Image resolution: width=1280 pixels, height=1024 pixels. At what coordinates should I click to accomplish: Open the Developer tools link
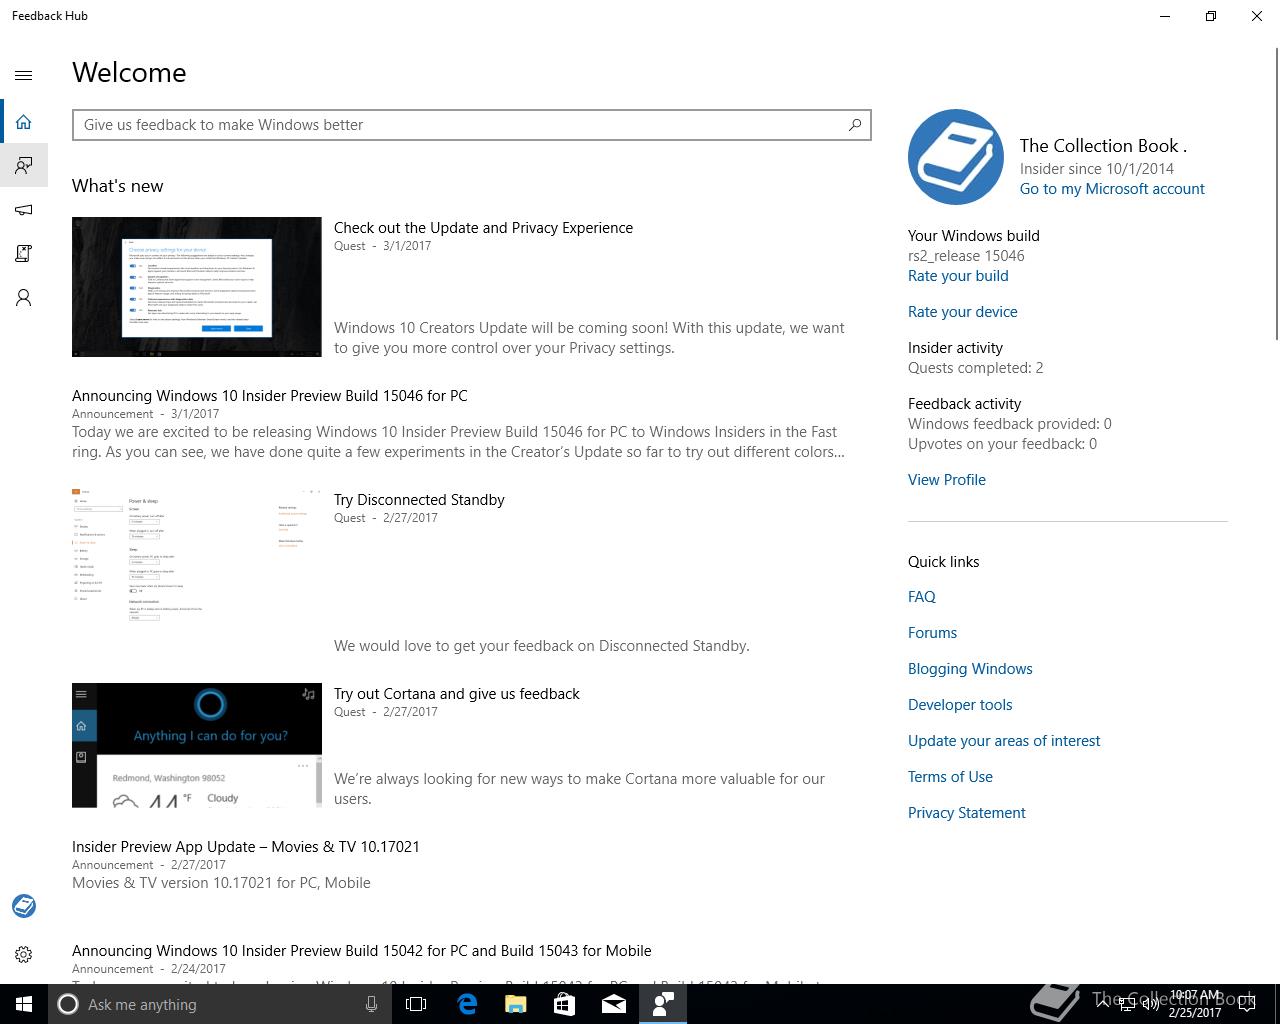click(x=960, y=705)
